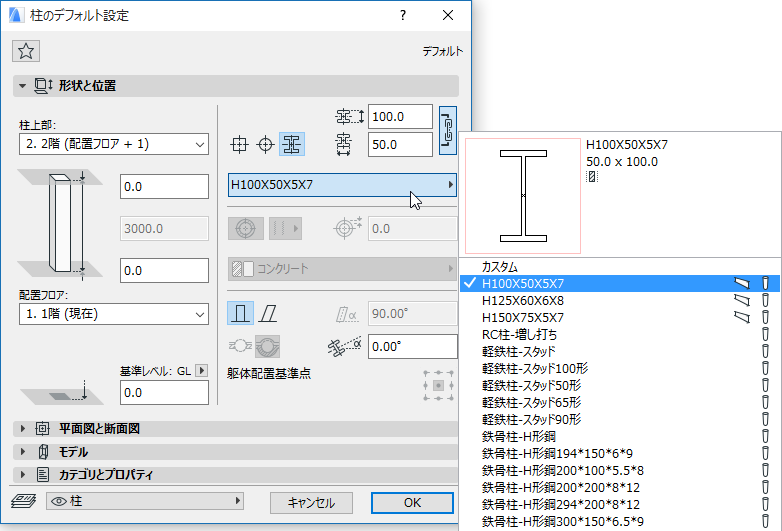Screen dimensions: 782x531
Task: Open the 基準レベル GL arrow button
Action: pos(201,370)
